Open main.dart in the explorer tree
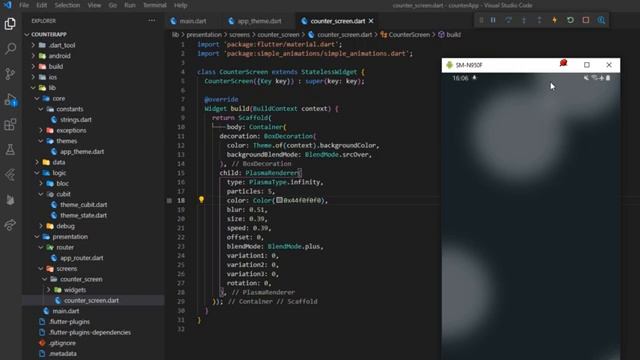 tap(65, 311)
